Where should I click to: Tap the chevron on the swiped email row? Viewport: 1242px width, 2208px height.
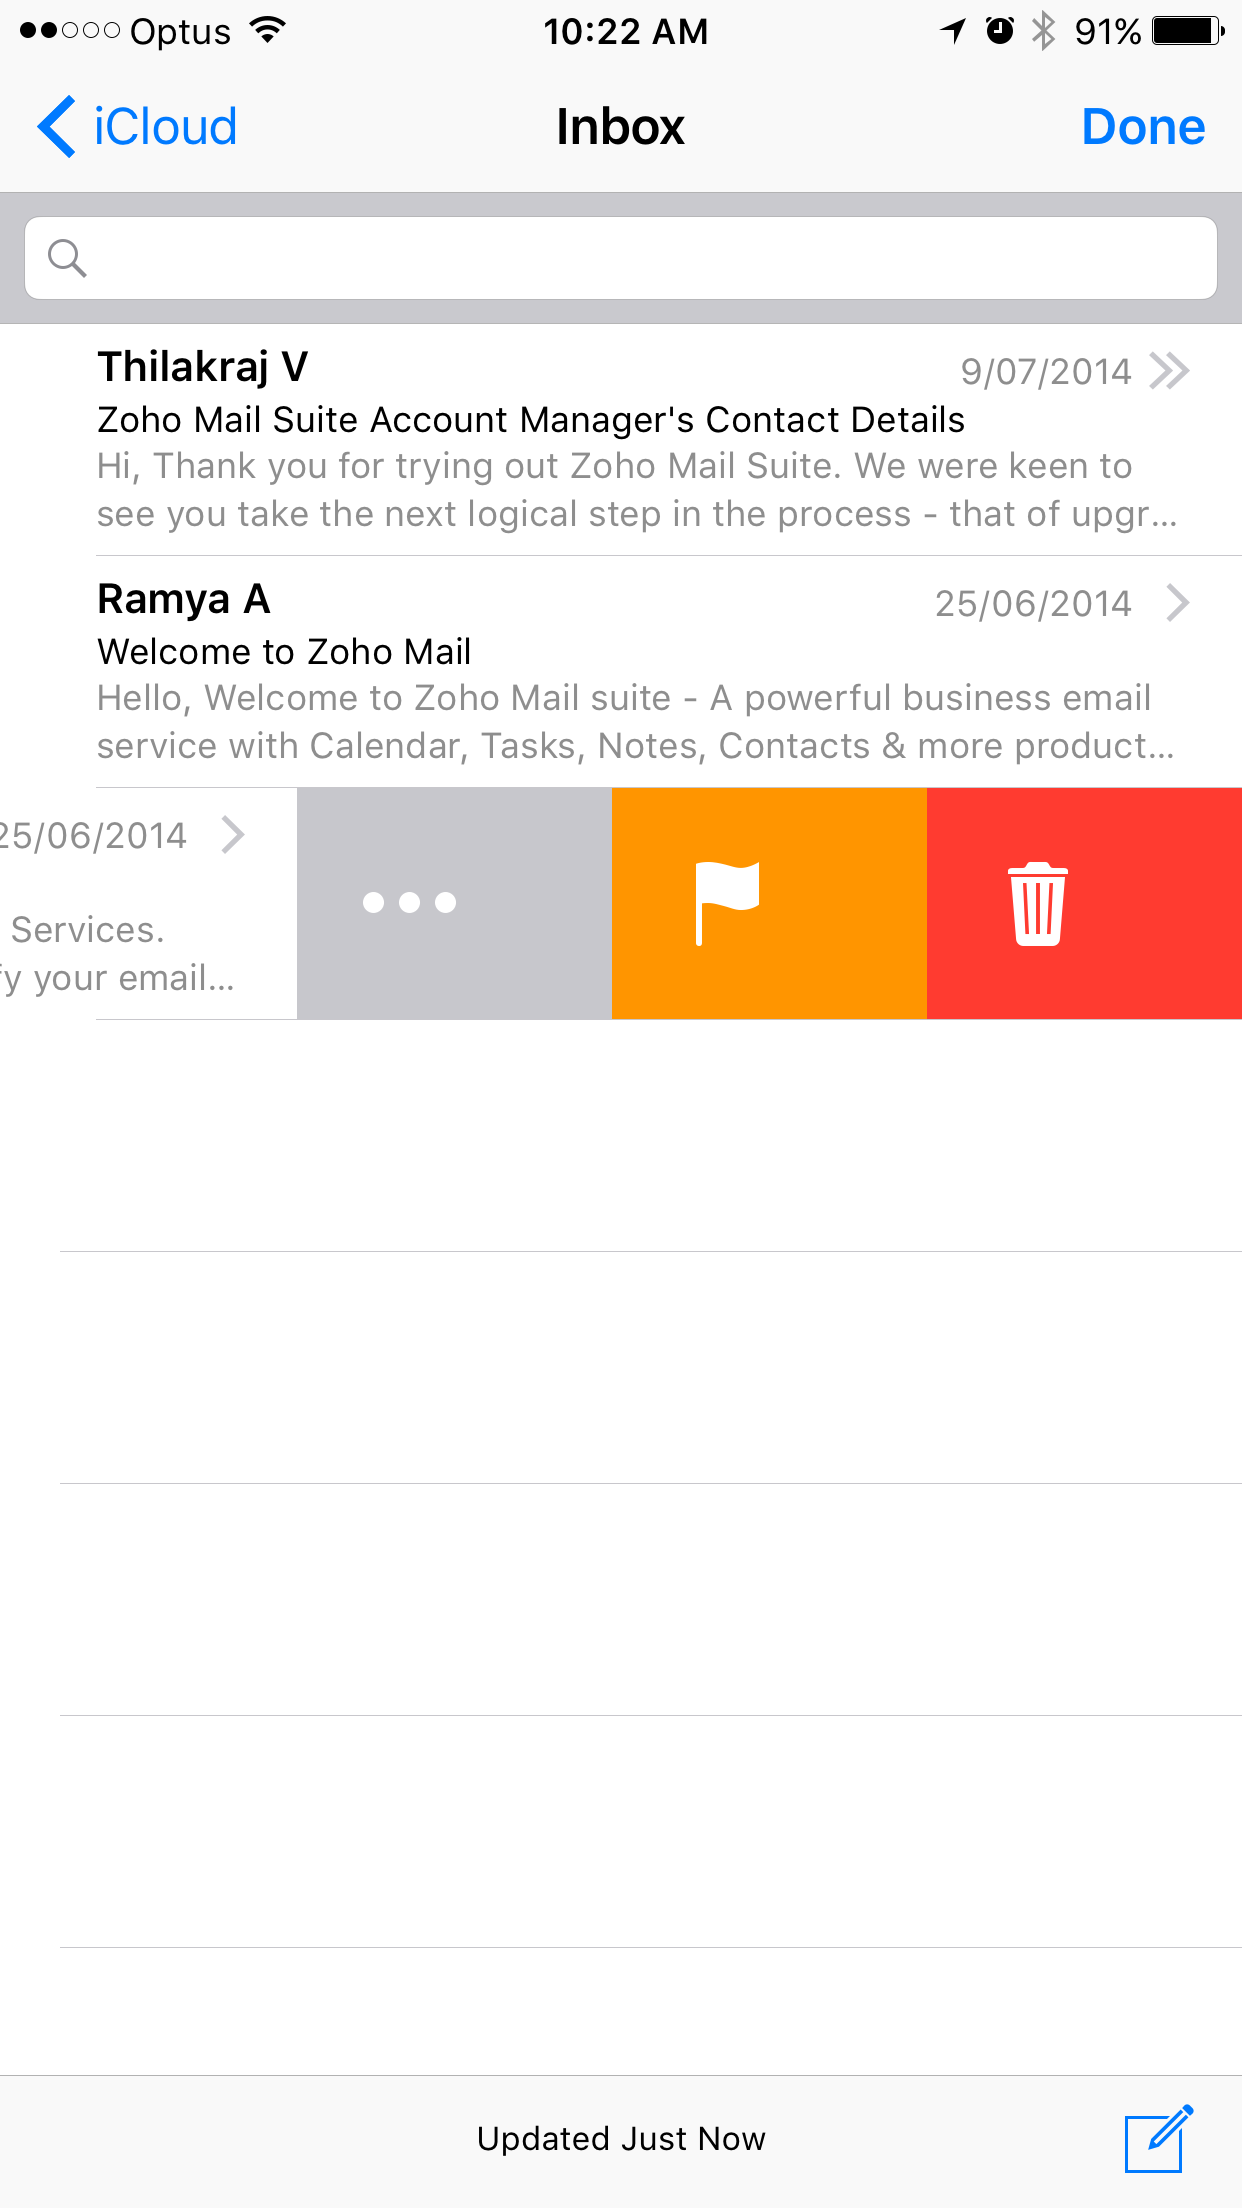pyautogui.click(x=233, y=835)
